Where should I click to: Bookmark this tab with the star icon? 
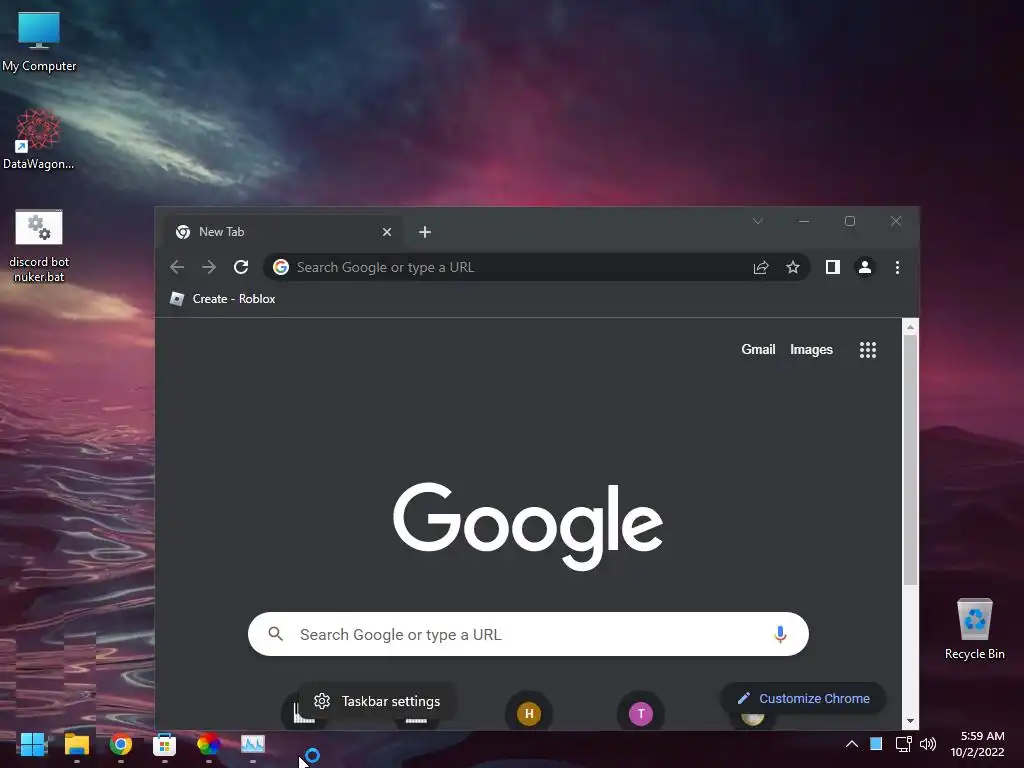[793, 267]
